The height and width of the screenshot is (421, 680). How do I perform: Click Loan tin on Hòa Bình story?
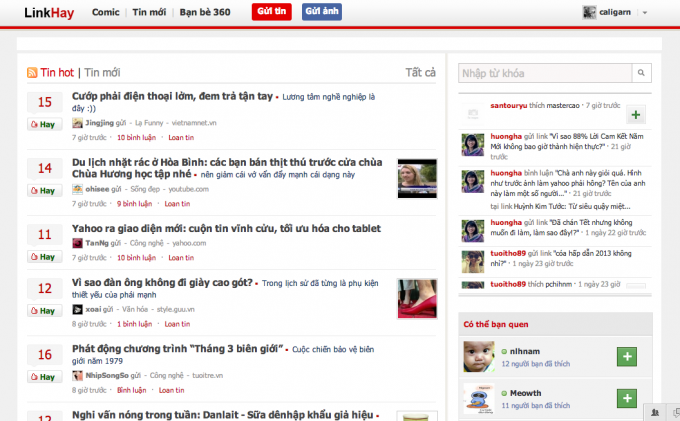click(x=177, y=204)
